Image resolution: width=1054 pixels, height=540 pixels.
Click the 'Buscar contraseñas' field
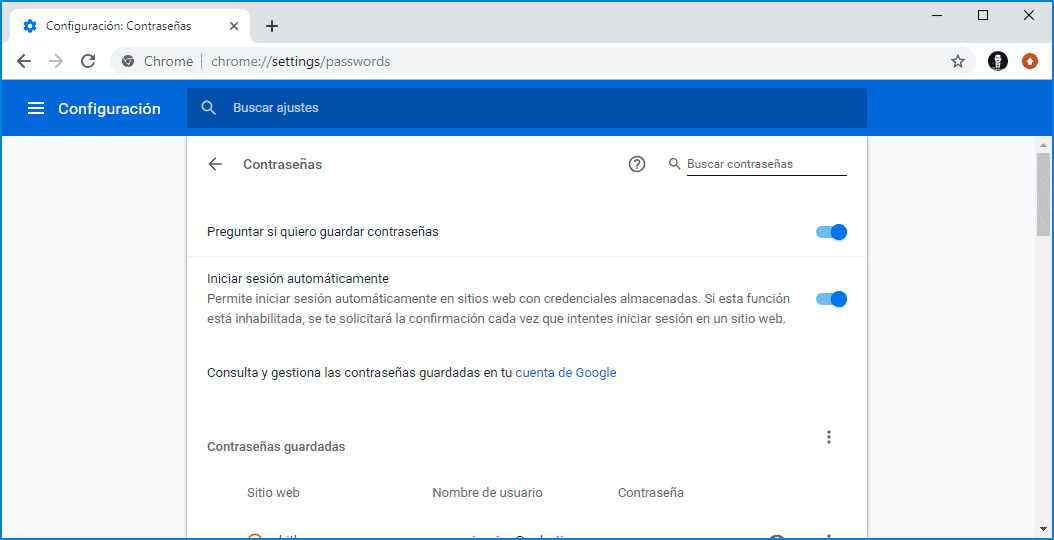(766, 164)
